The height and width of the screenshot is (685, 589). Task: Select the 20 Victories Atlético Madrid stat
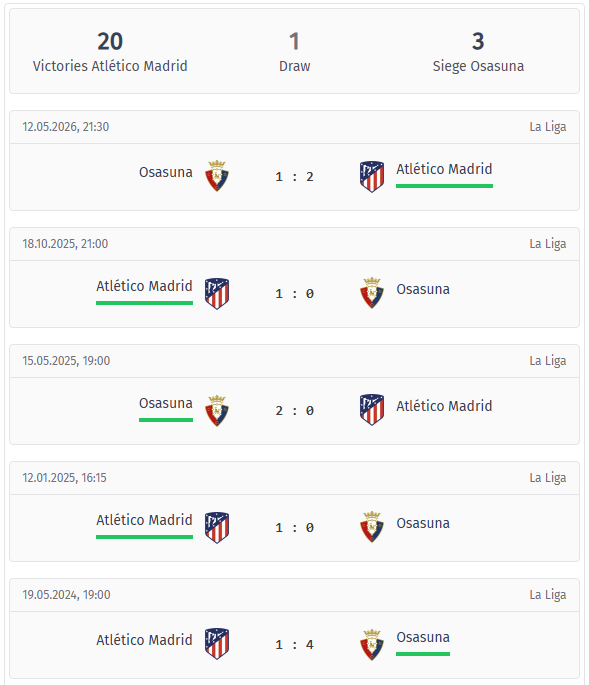point(110,52)
